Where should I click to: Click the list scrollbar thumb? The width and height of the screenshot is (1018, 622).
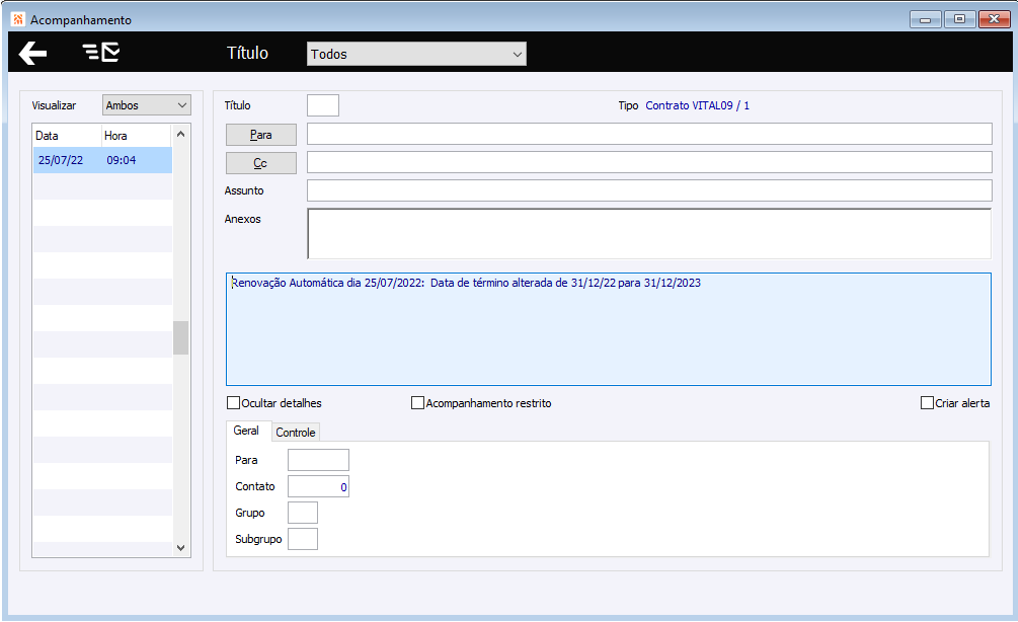(x=180, y=338)
